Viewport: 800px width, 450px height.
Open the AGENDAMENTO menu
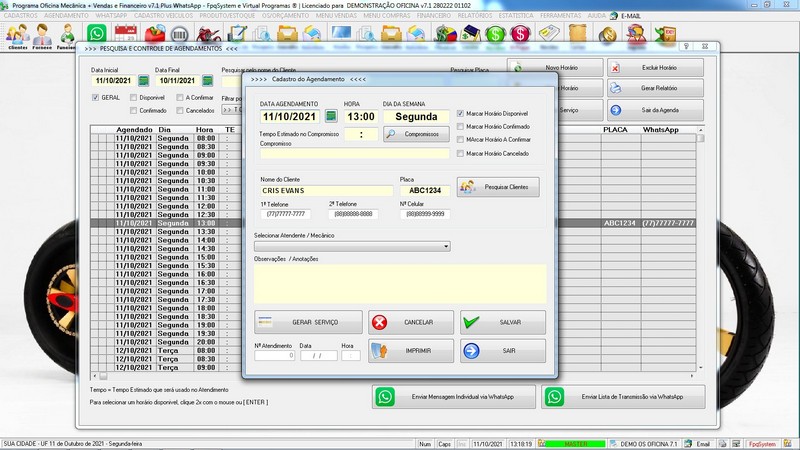tap(66, 16)
